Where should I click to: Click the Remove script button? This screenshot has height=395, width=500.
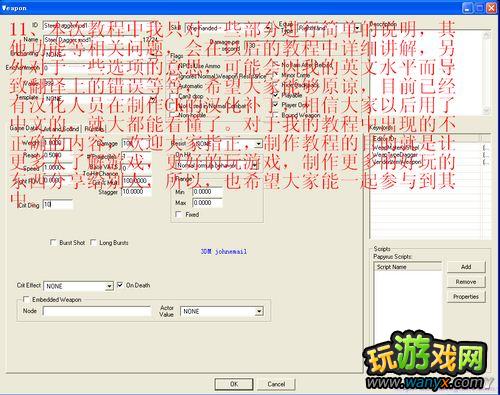[466, 282]
